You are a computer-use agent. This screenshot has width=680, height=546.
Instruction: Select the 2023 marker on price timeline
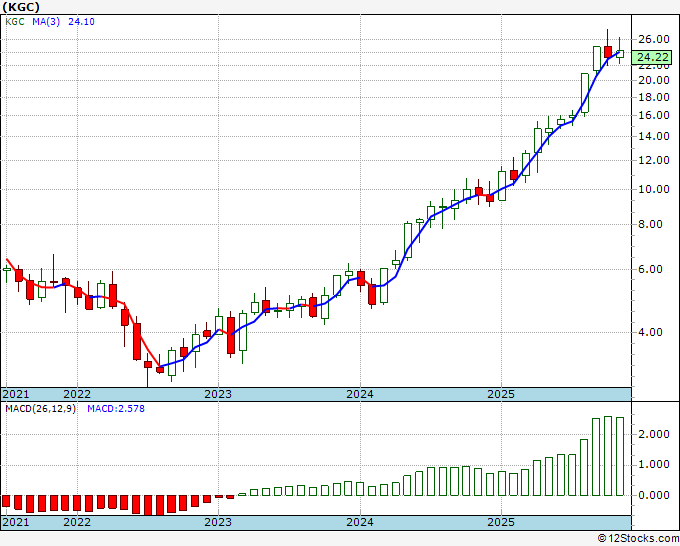218,394
